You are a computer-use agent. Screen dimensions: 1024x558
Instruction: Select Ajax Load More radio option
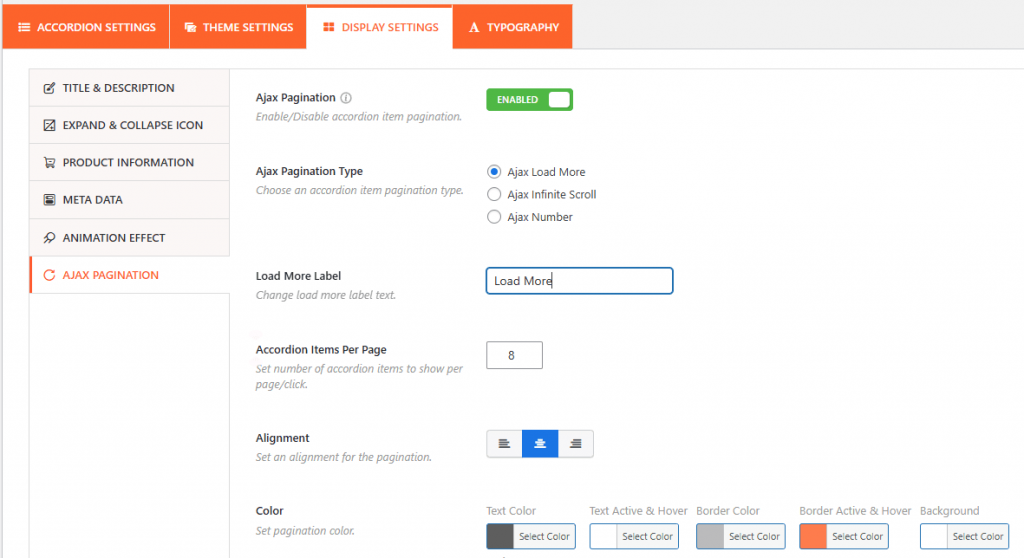(494, 172)
